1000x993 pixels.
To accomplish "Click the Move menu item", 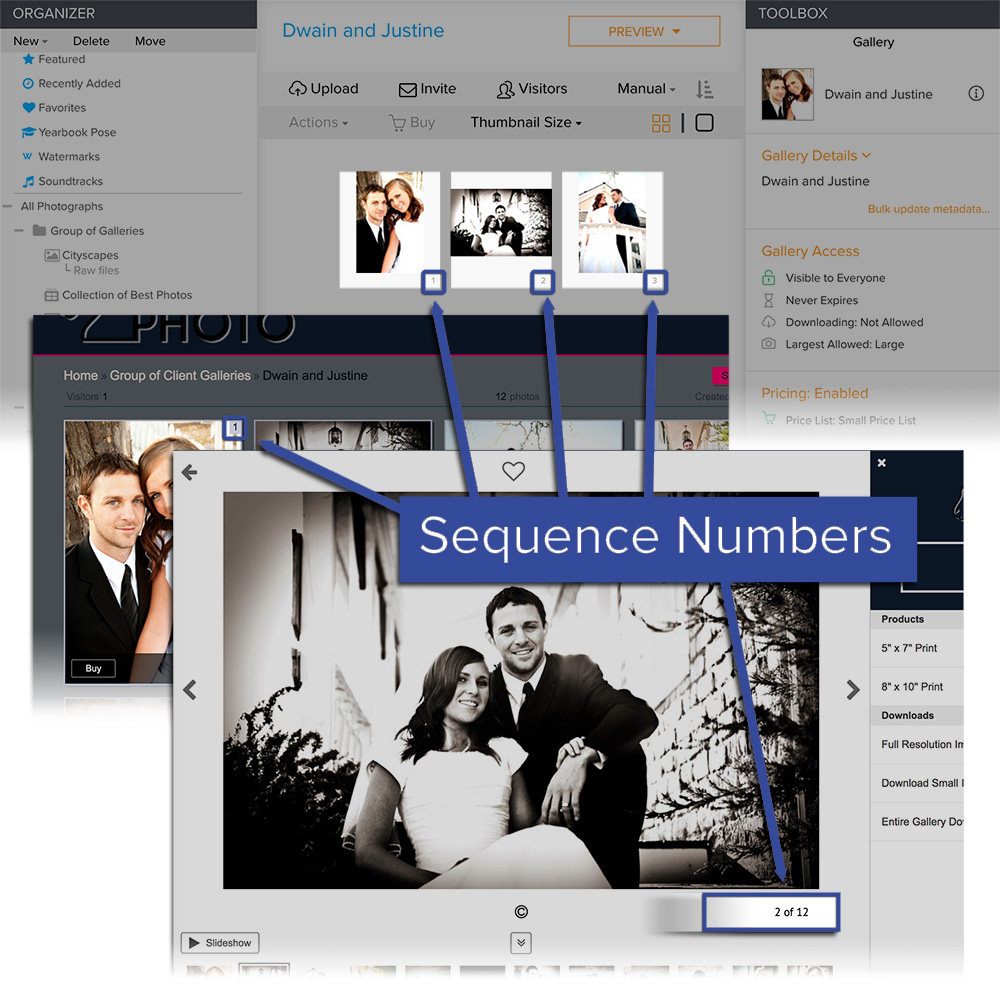I will (x=149, y=41).
